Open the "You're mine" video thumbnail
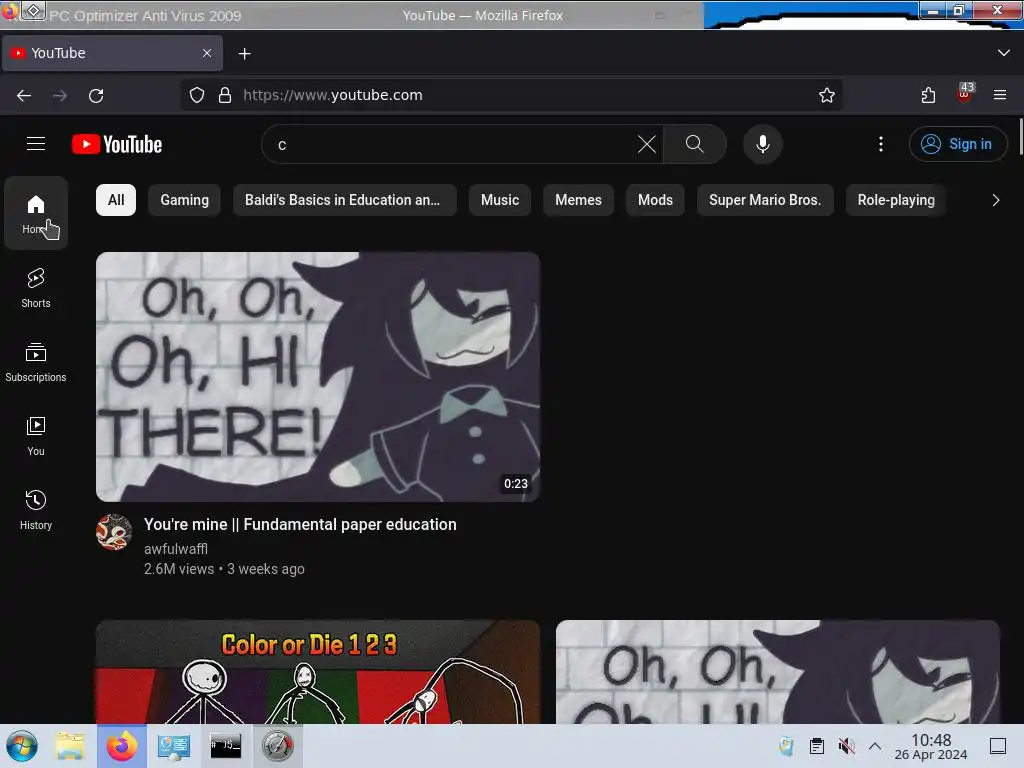 tap(318, 377)
